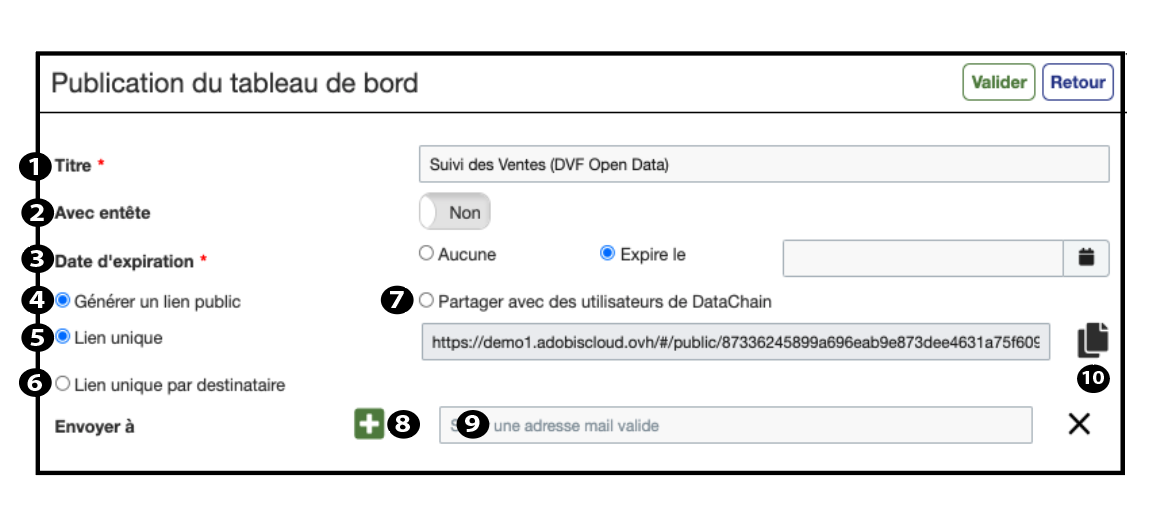
Task: Remove the recipient with the X icon
Action: [1078, 424]
